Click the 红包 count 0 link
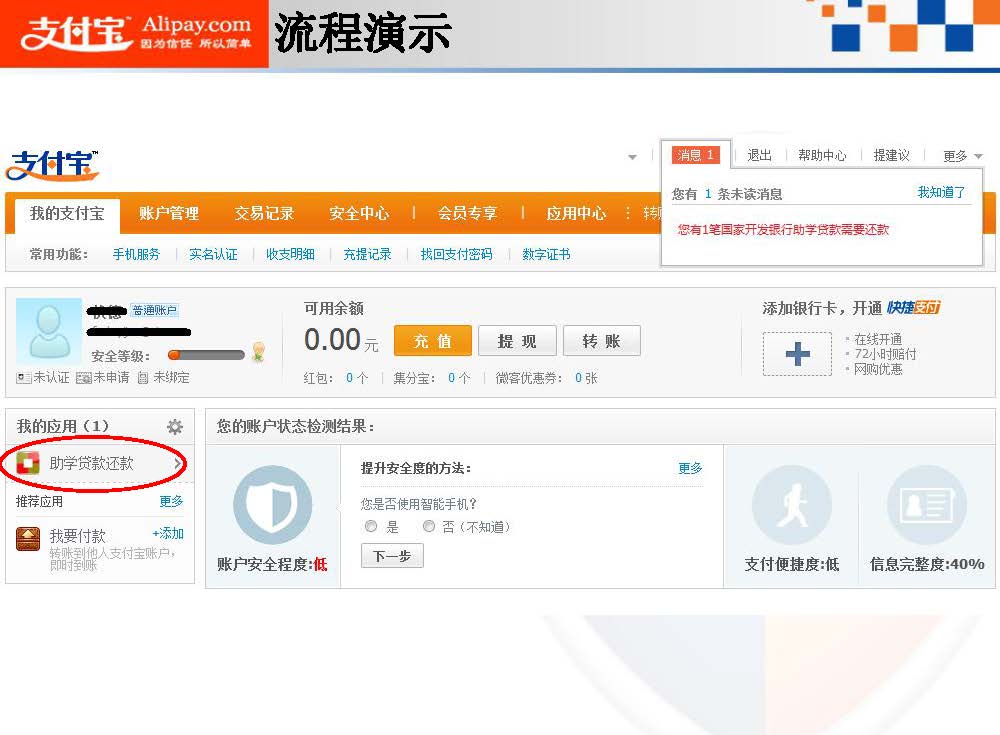The width and height of the screenshot is (1000, 735). click(349, 378)
